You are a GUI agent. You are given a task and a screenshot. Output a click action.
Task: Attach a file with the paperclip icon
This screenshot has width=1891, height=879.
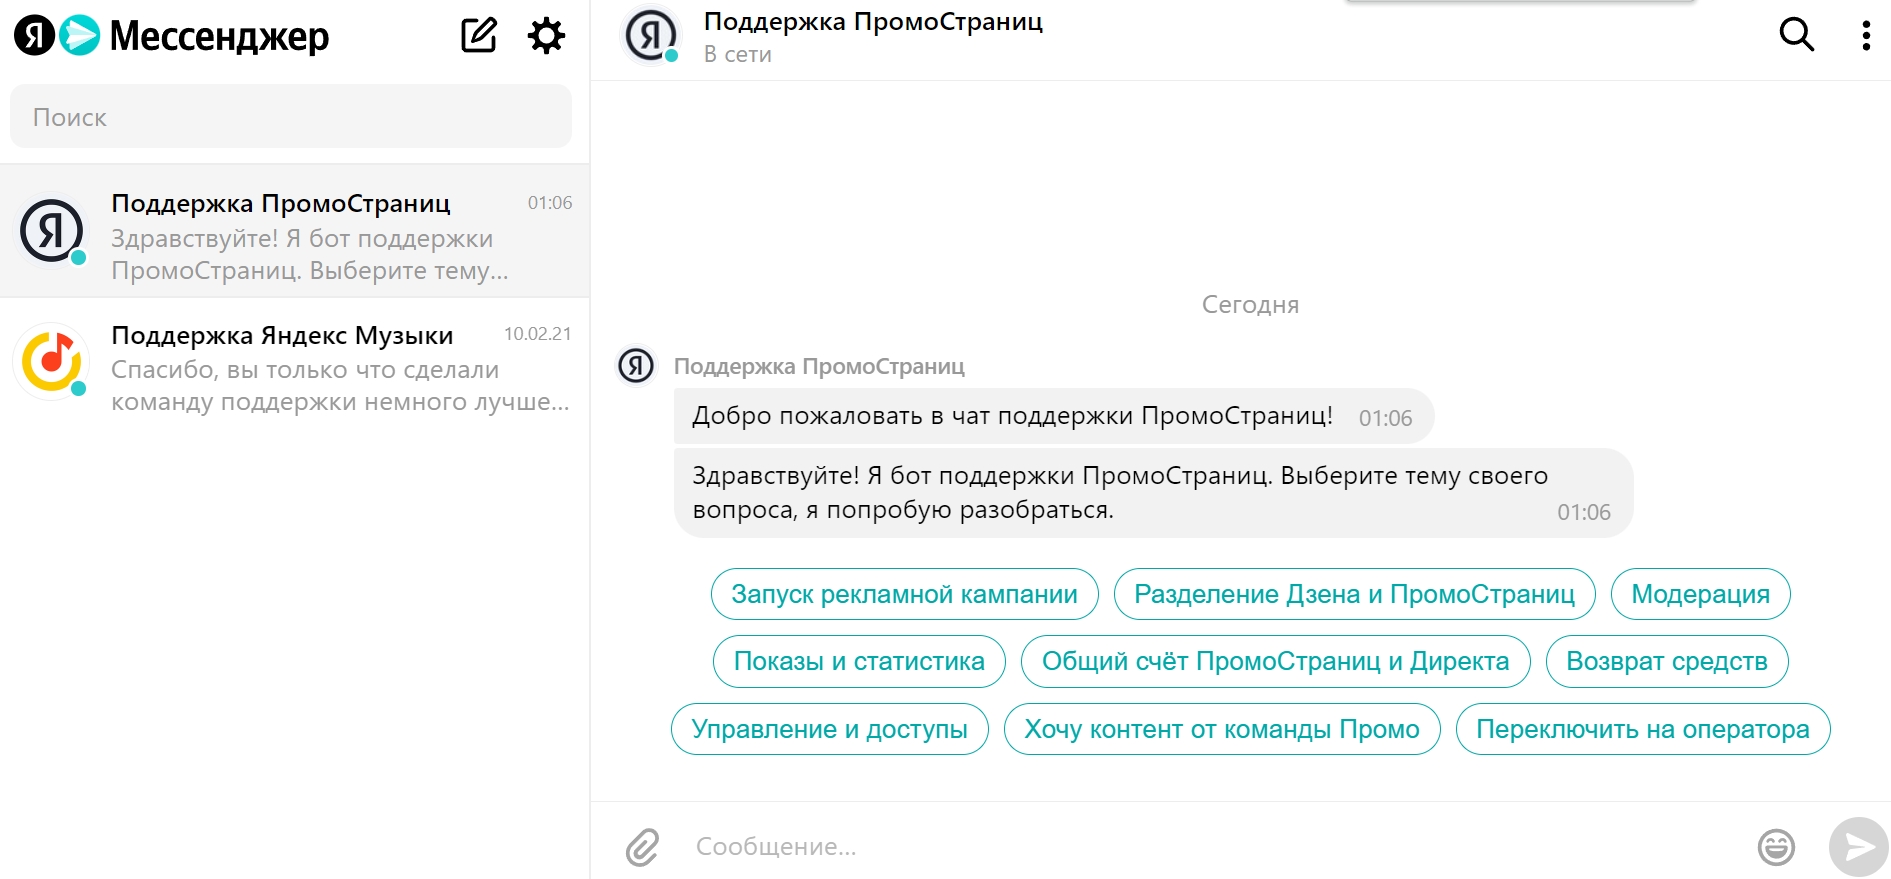pyautogui.click(x=643, y=847)
